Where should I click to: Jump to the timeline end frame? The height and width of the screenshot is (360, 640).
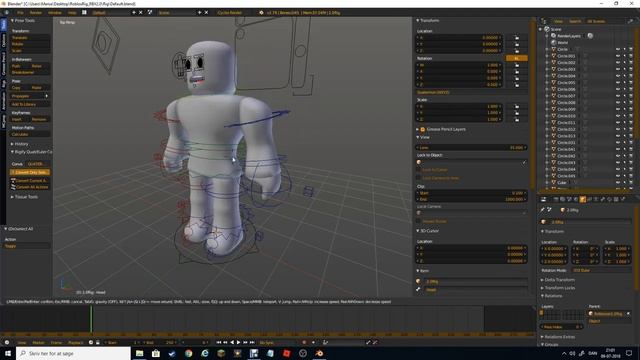click(252, 342)
